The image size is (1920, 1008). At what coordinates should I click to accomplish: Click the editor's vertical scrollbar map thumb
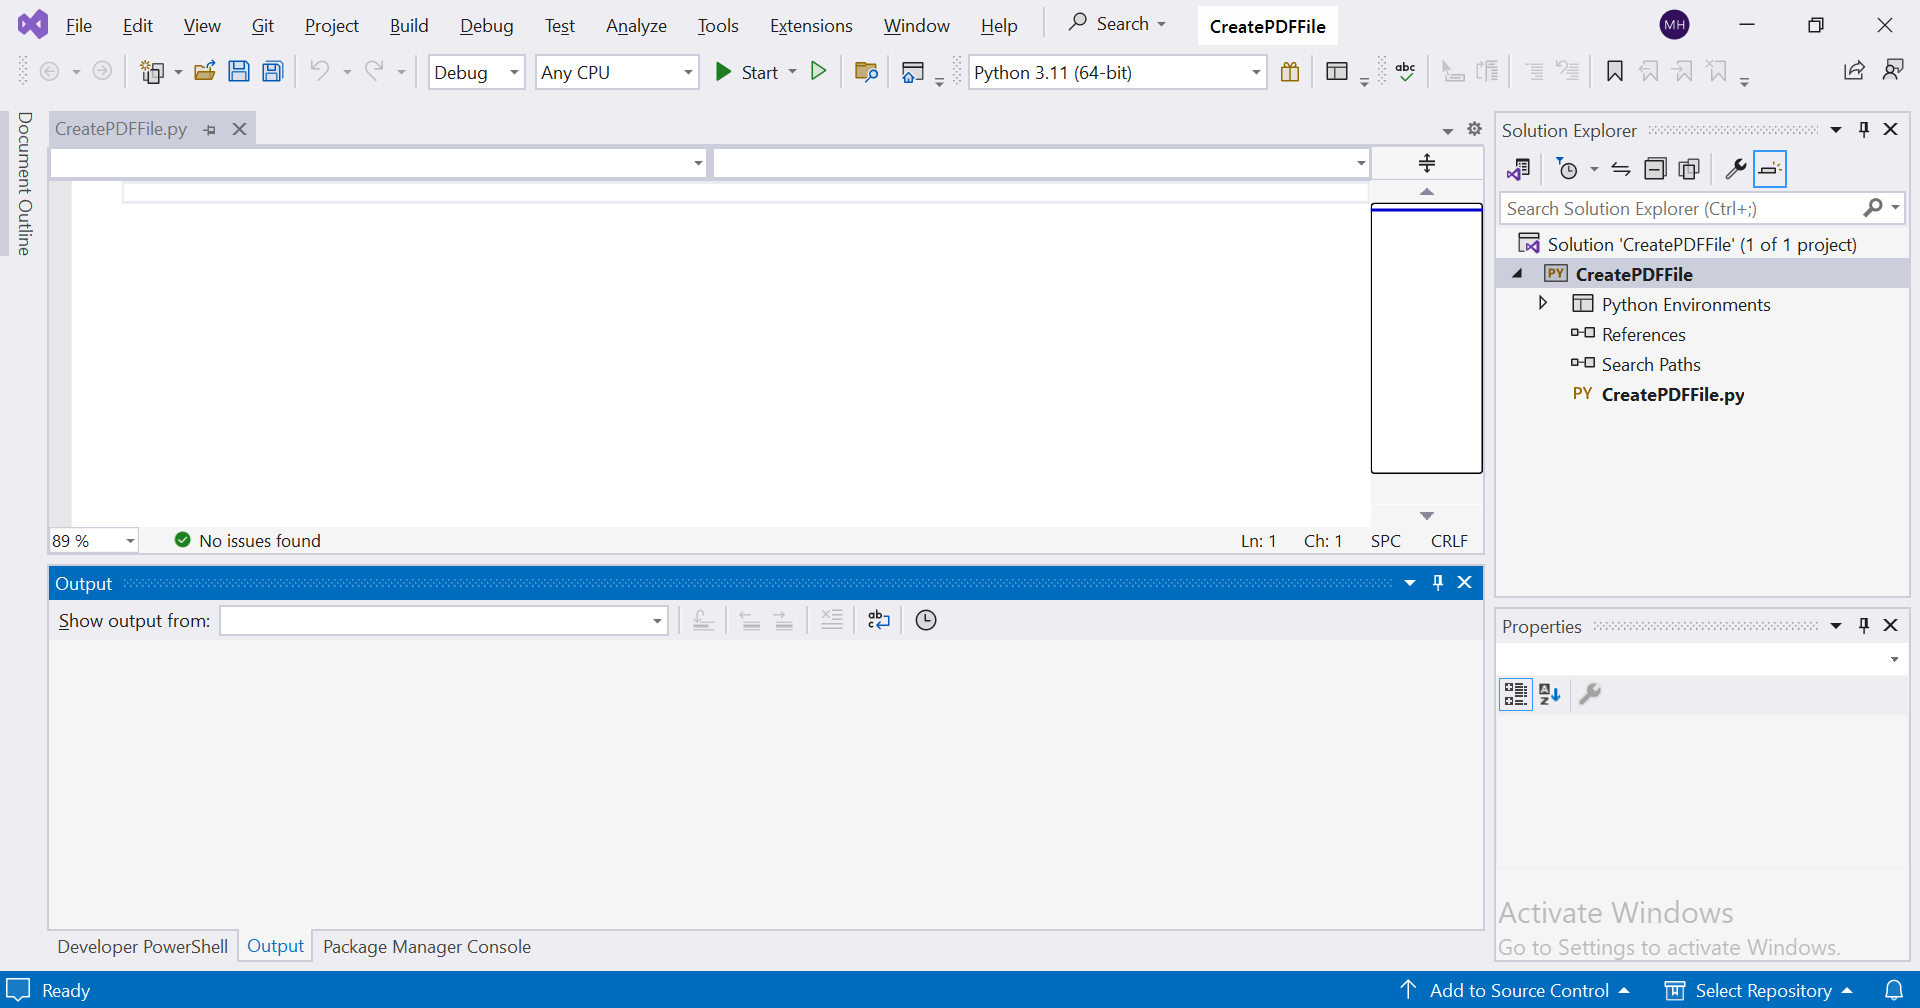point(1426,338)
